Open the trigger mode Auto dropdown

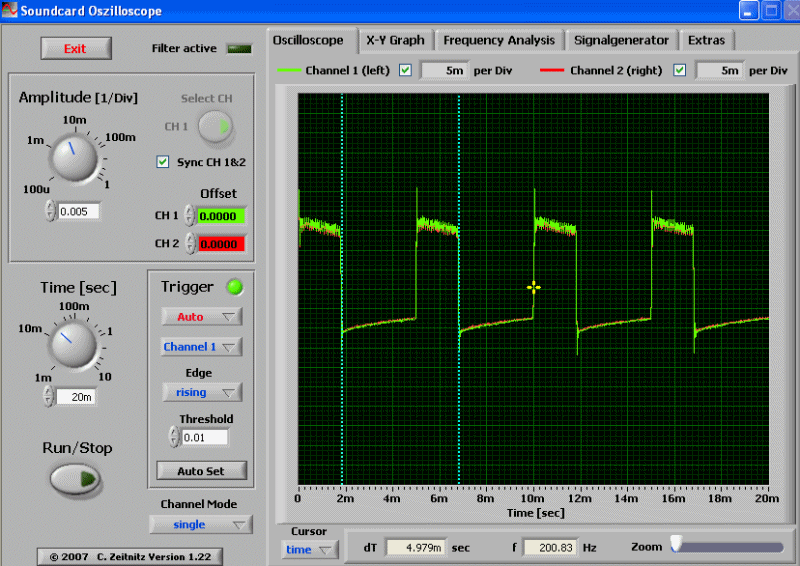202,317
